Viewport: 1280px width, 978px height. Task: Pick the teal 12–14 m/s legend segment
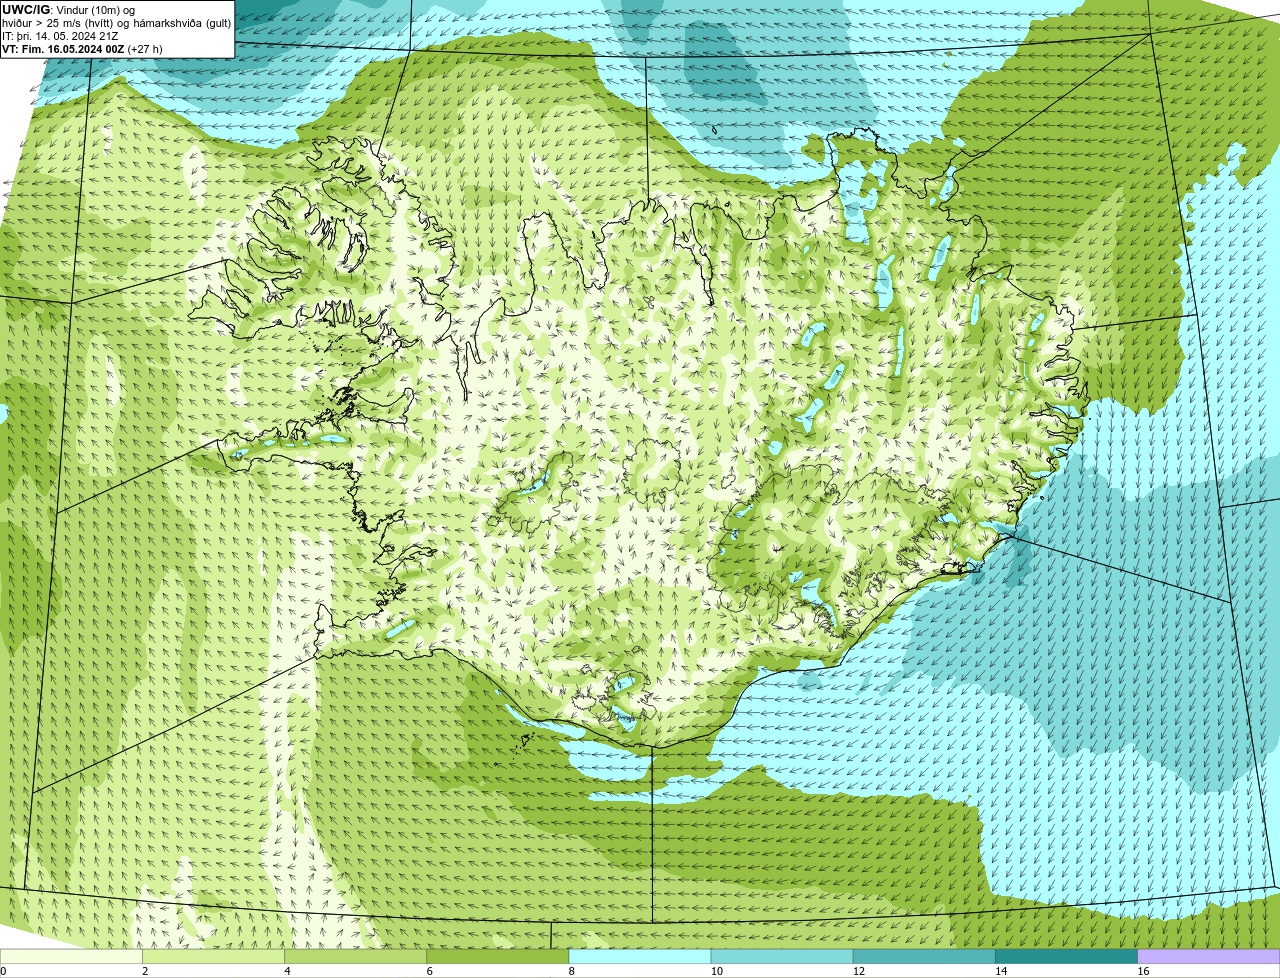click(x=924, y=956)
